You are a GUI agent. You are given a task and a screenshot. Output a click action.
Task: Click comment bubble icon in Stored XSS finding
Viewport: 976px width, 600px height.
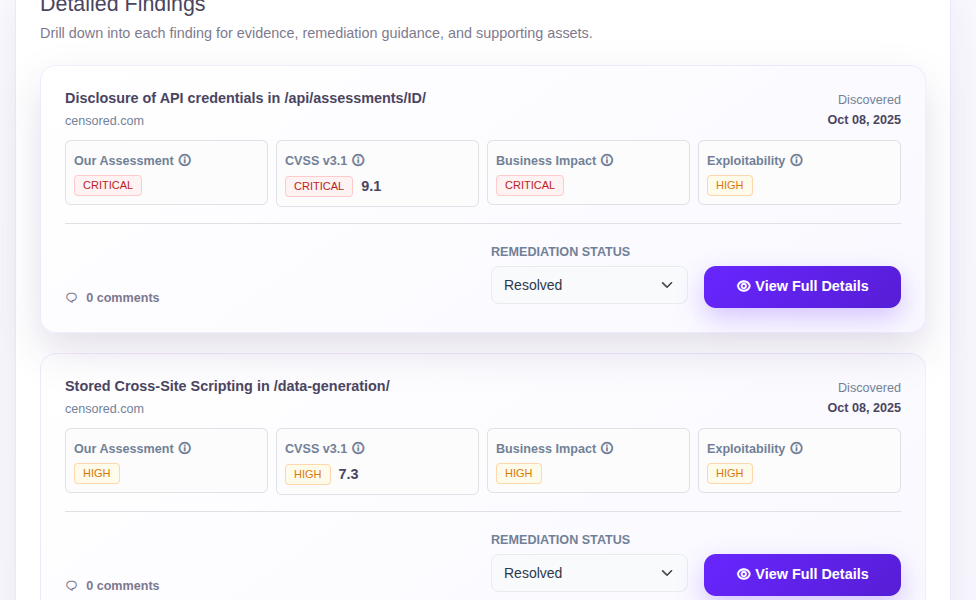click(x=71, y=586)
